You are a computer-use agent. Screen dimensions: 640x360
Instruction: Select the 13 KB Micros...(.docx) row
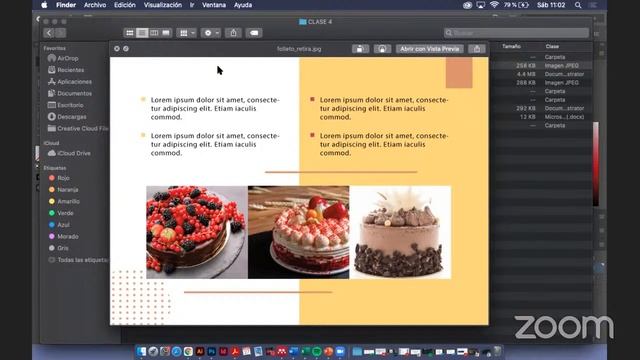click(x=542, y=117)
